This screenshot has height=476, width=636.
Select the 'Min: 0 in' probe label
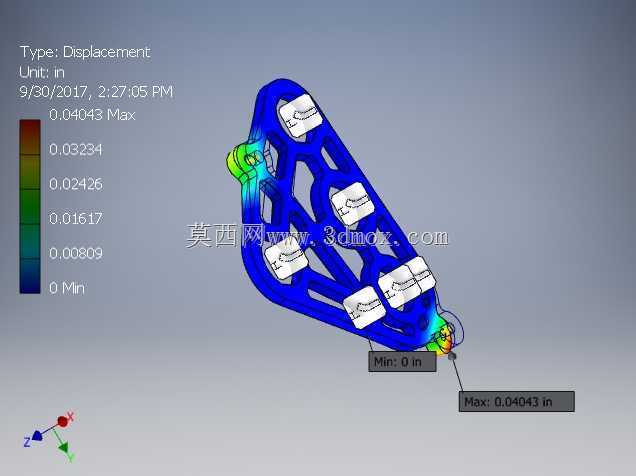tap(402, 361)
